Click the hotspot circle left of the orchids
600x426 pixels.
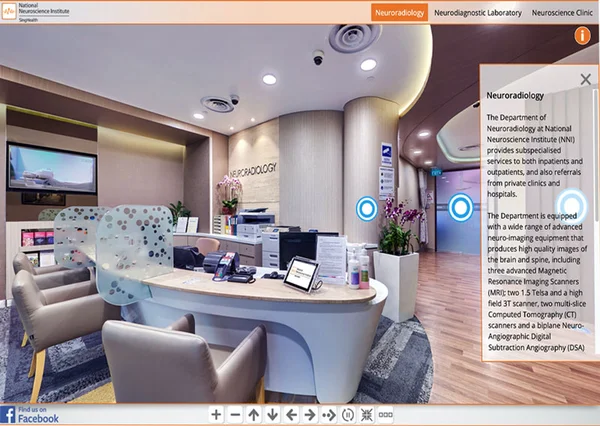[367, 208]
